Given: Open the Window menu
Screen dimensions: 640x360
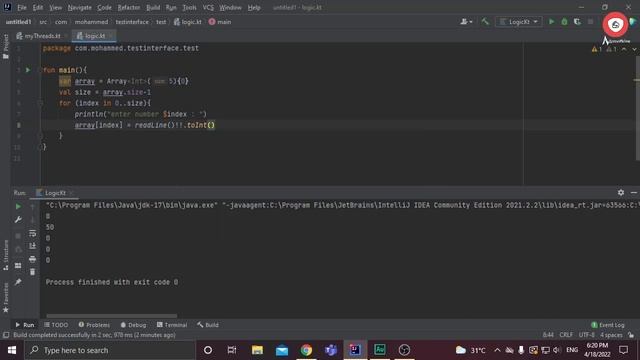Looking at the screenshot, I should coord(230,7).
